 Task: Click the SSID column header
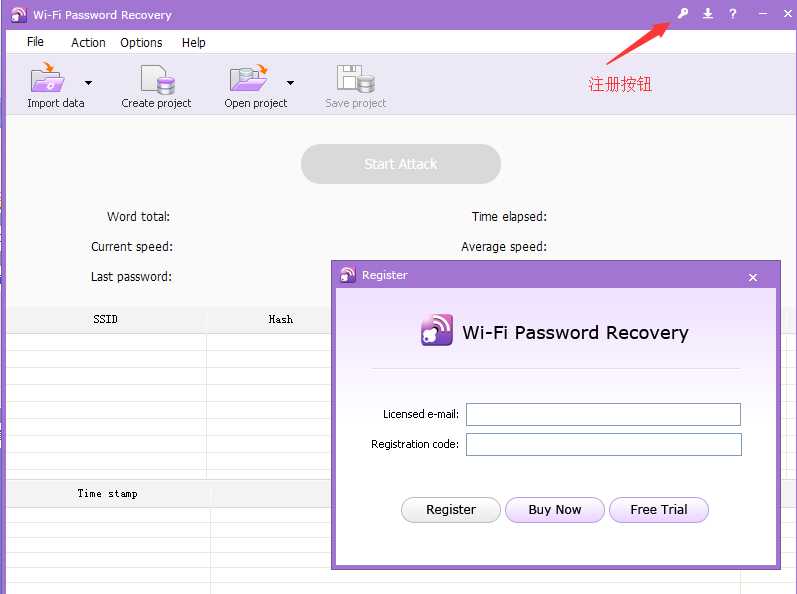point(105,320)
